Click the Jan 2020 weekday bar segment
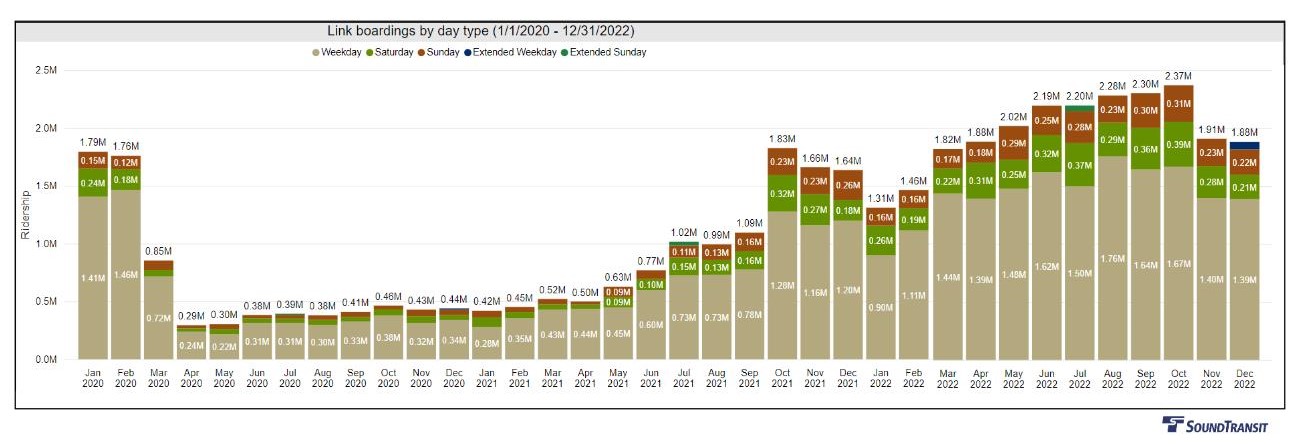1314x444 pixels. [x=94, y=278]
